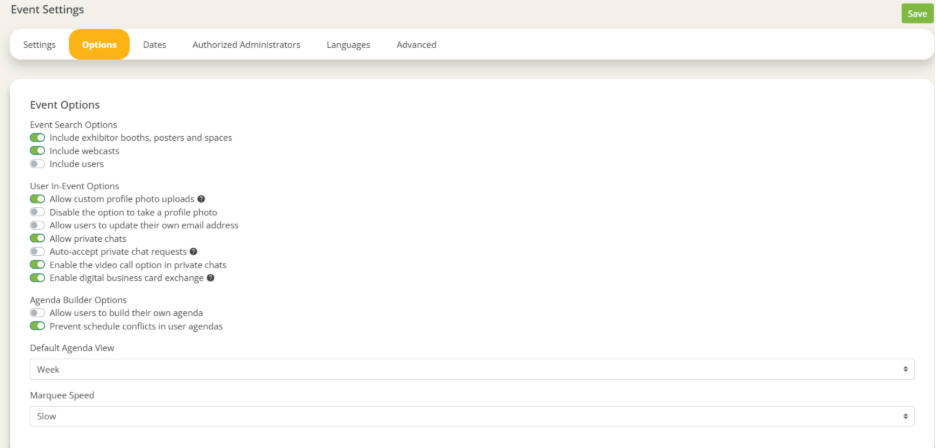Switch to the Settings tab
936x448 pixels.
pyautogui.click(x=39, y=45)
